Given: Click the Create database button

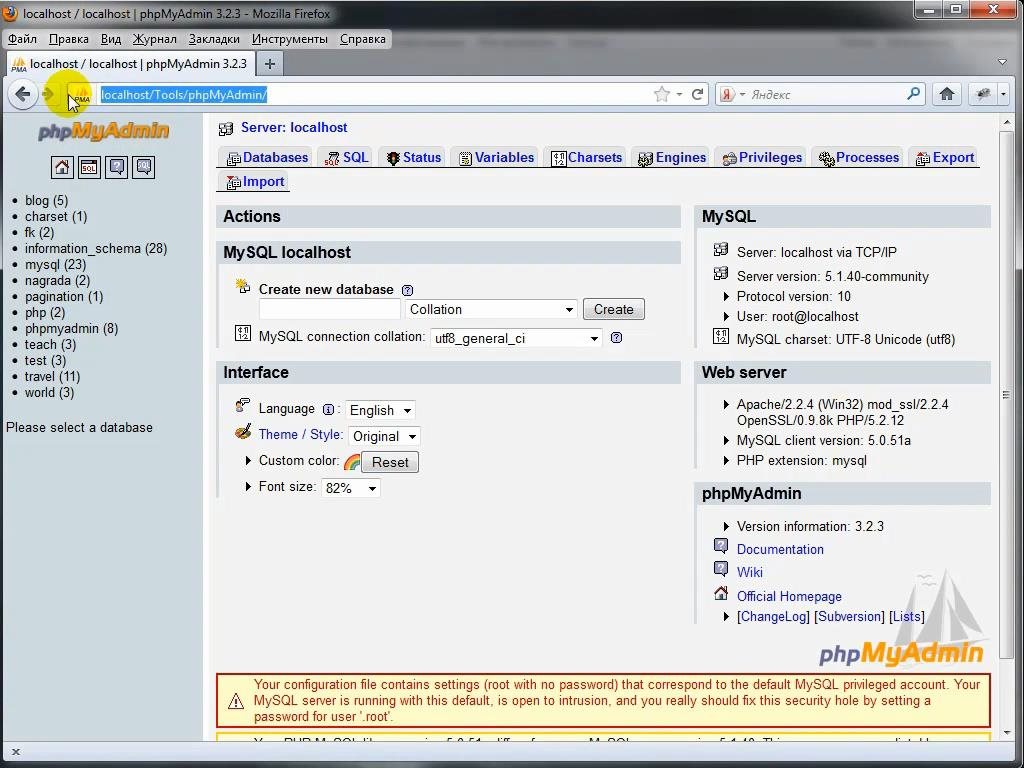Looking at the screenshot, I should coord(614,310).
